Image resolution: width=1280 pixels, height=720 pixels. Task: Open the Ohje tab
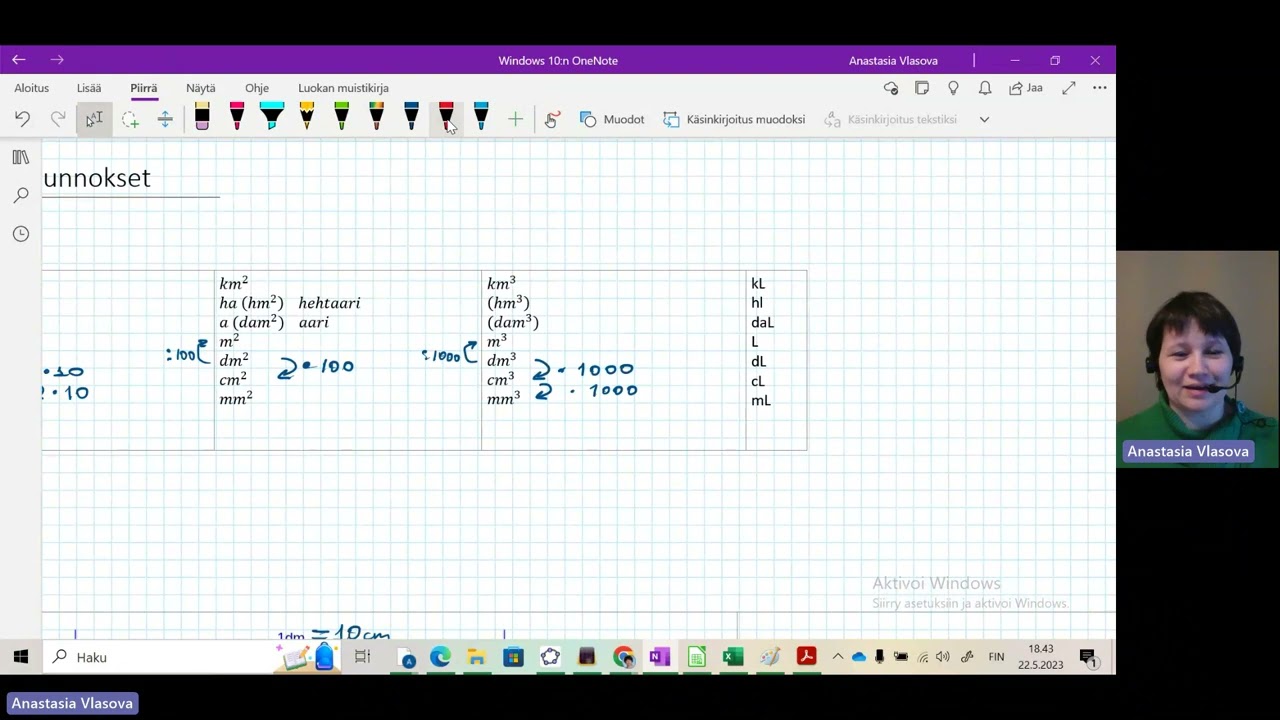click(257, 88)
